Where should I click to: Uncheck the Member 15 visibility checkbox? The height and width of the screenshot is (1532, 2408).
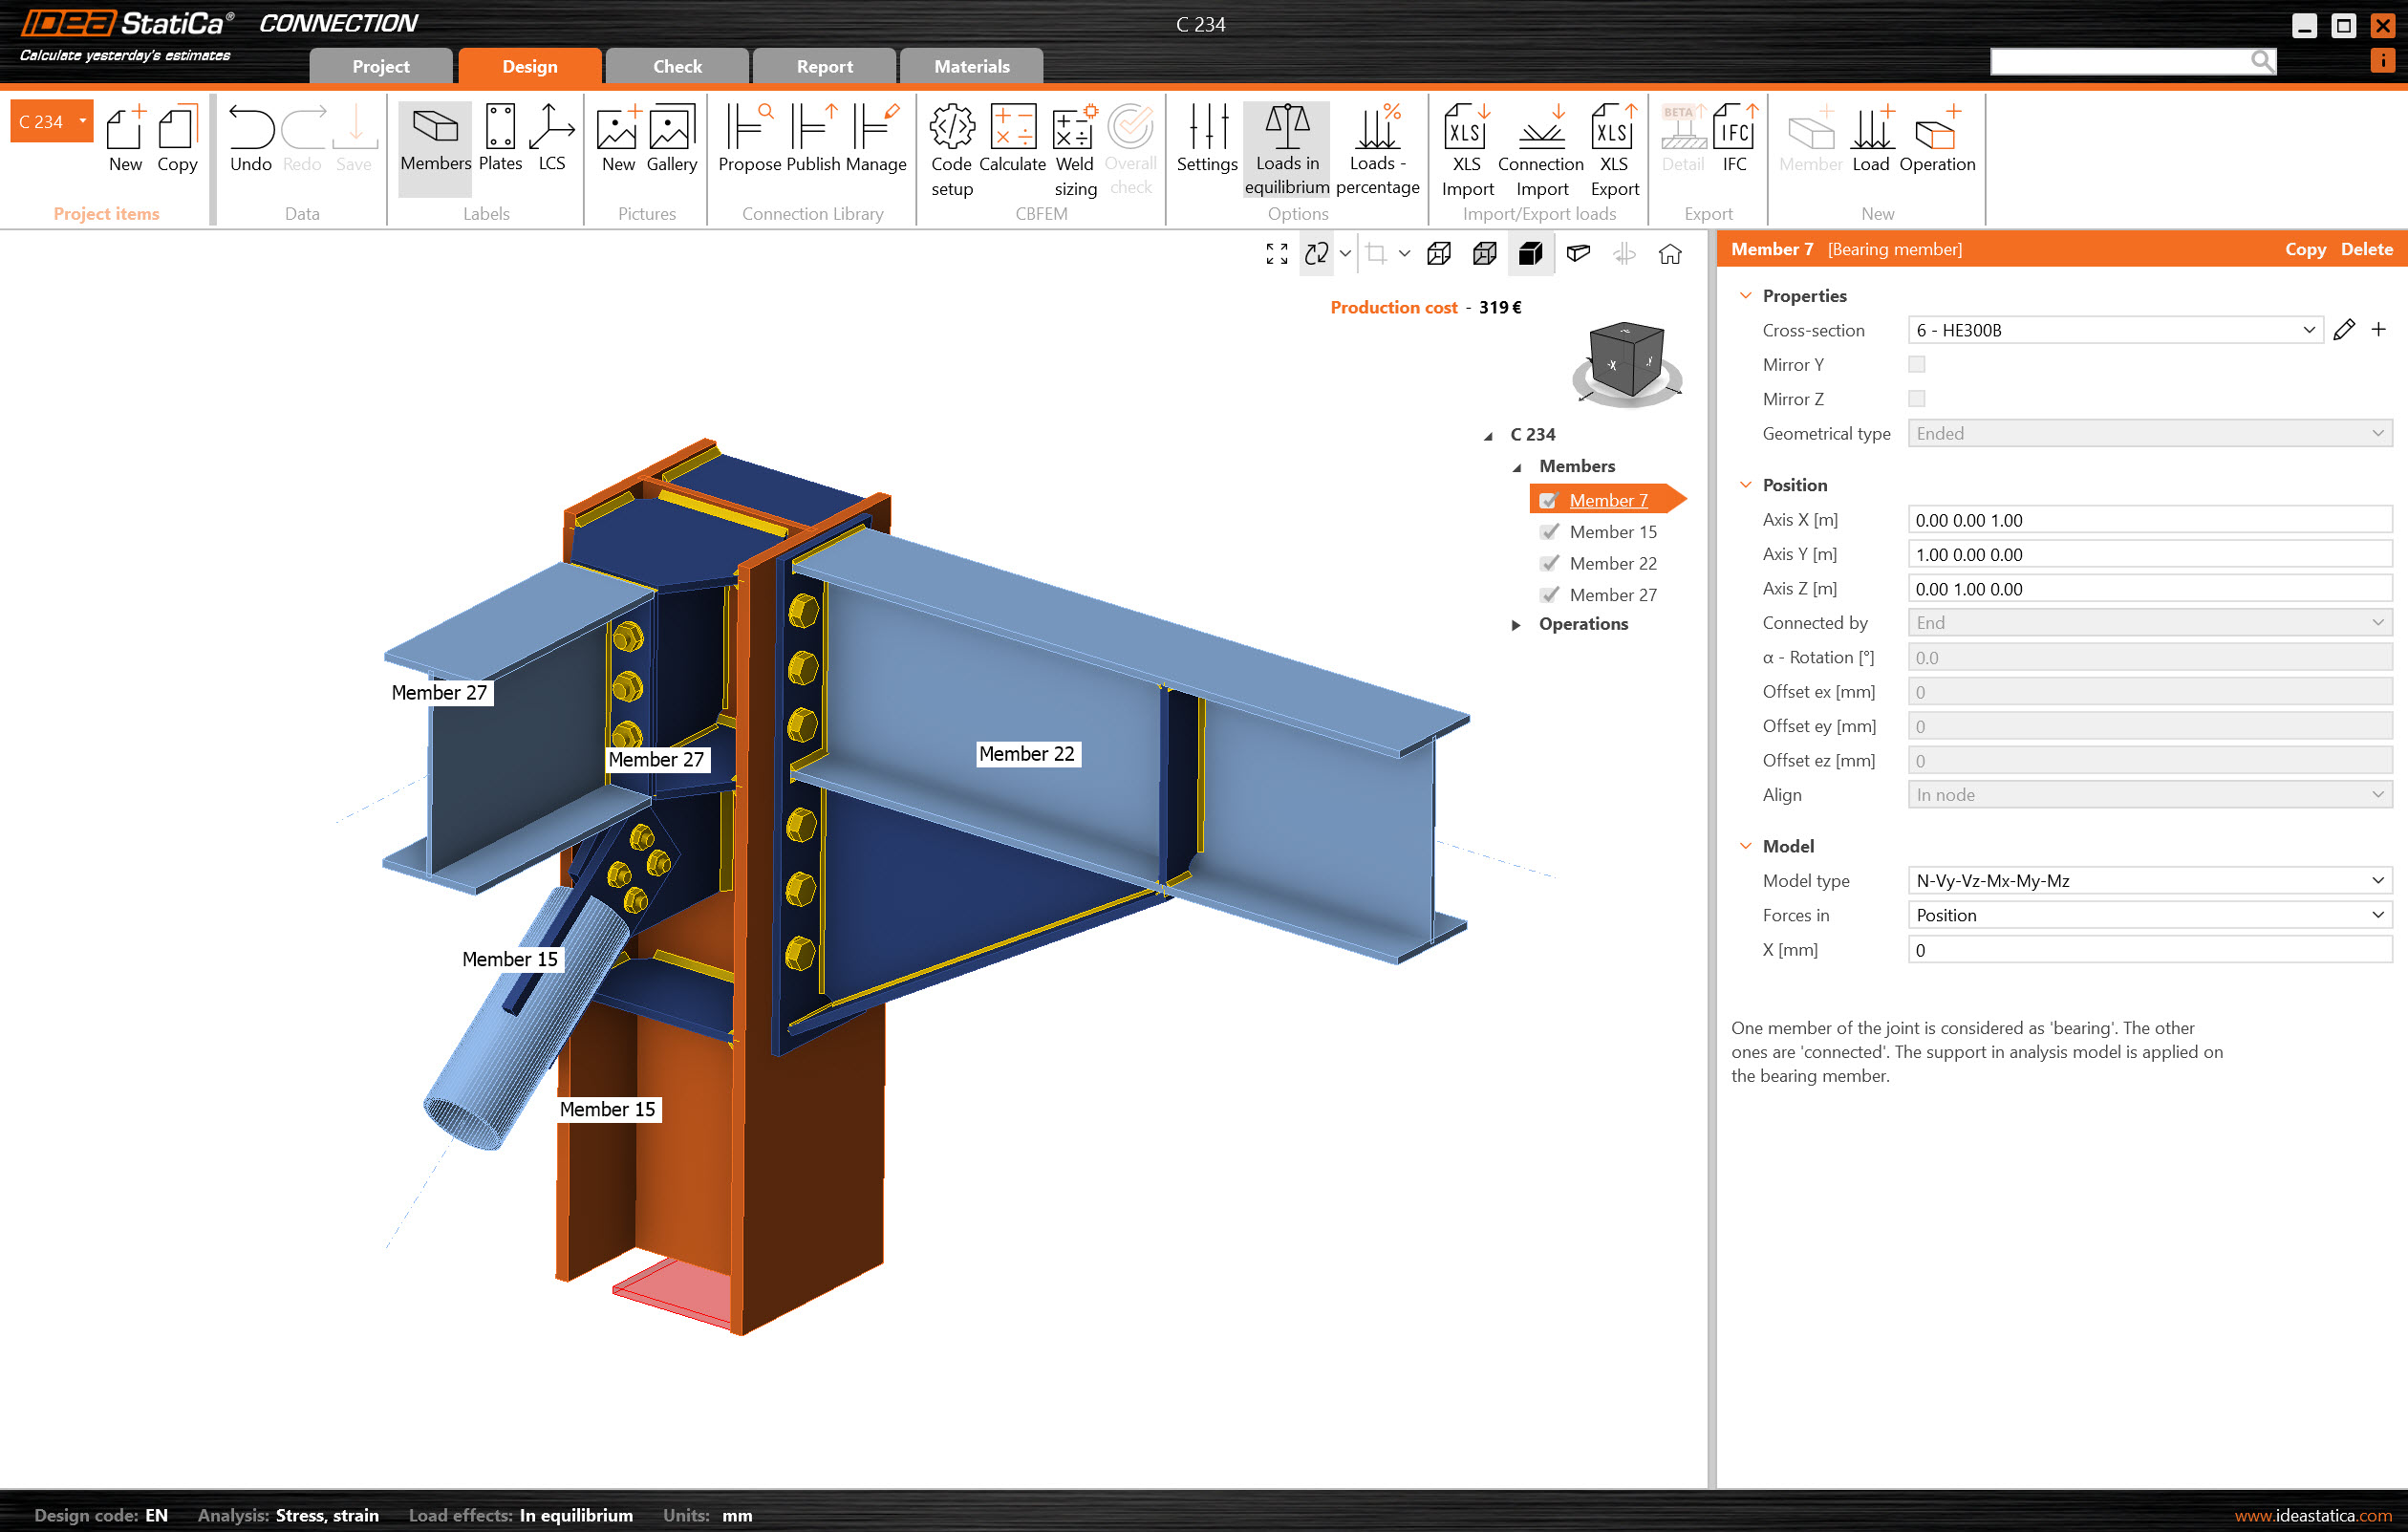click(1550, 532)
